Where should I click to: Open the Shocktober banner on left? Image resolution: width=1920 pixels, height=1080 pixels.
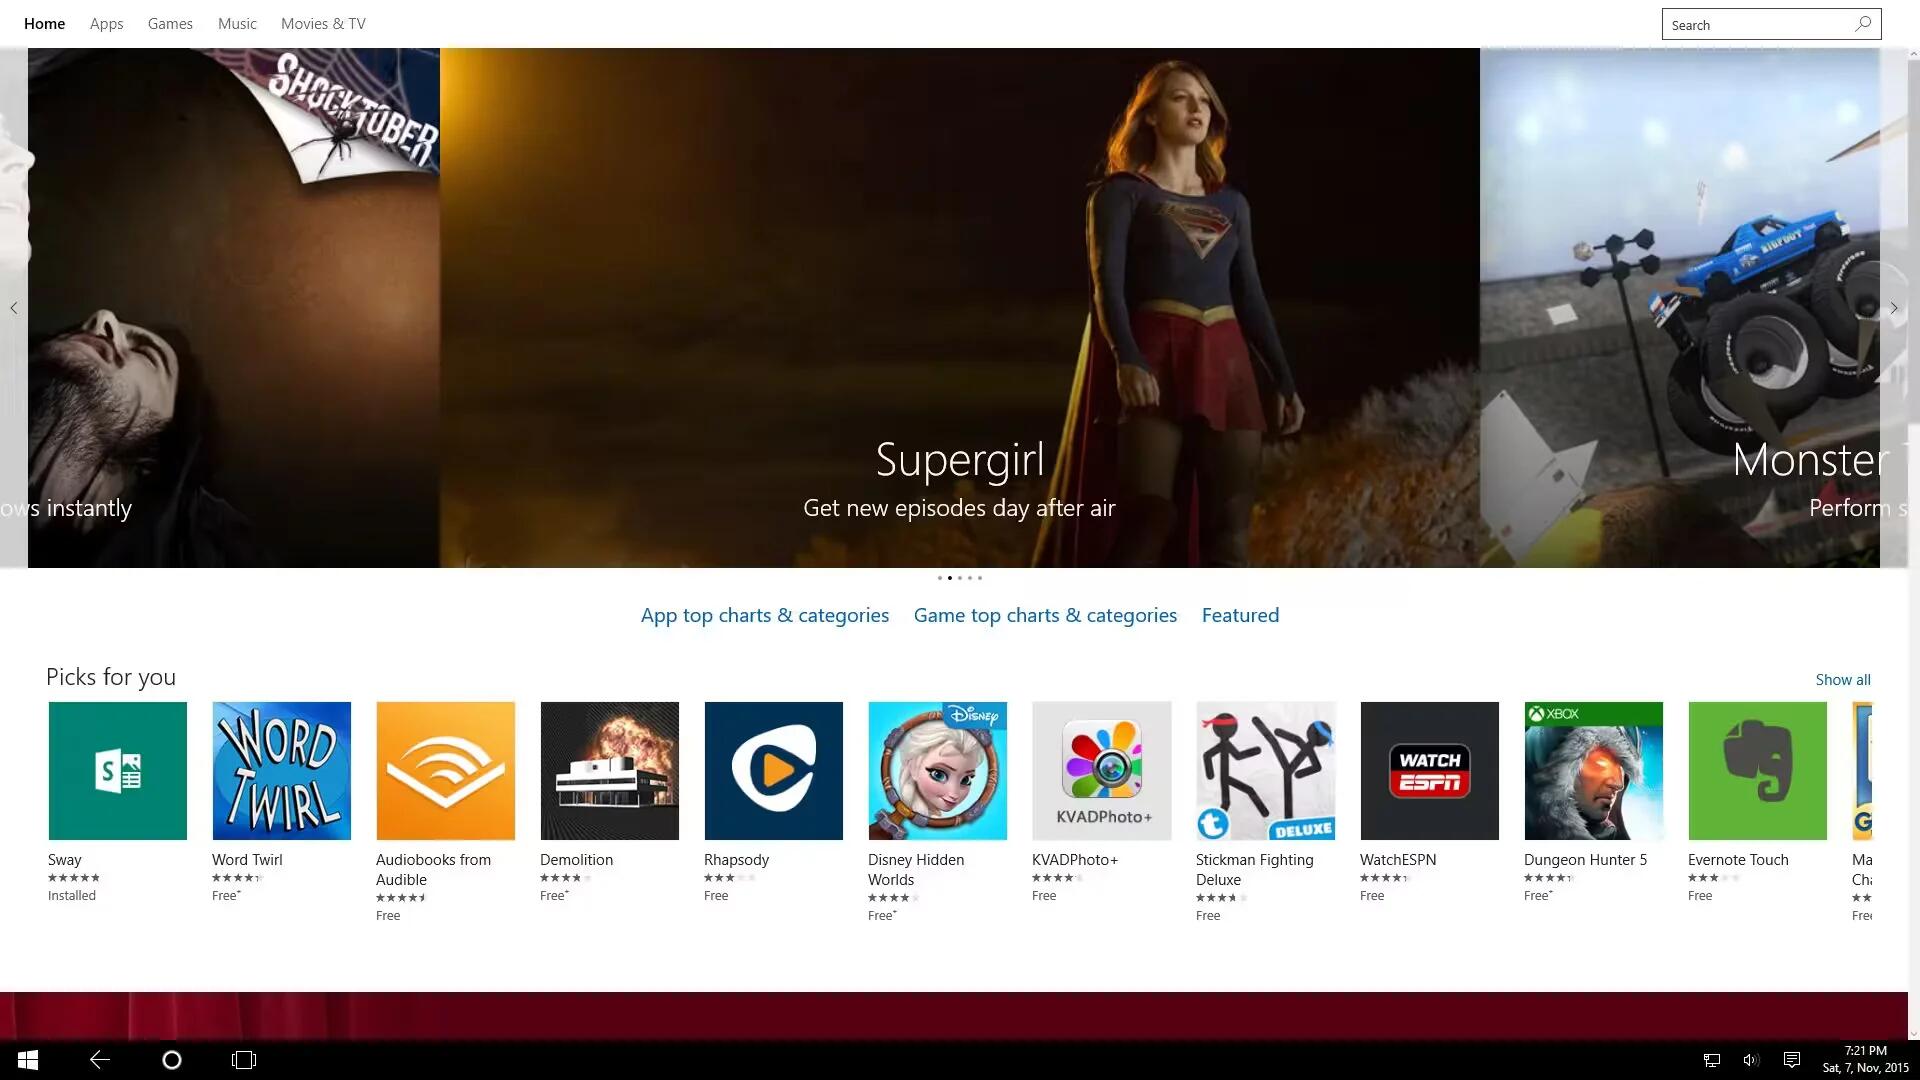tap(234, 308)
